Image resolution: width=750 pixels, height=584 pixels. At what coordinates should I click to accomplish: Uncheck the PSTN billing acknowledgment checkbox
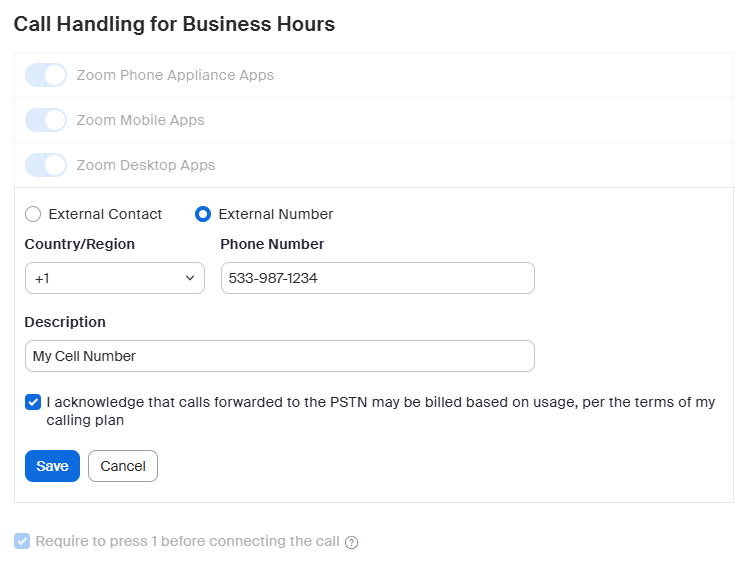33,403
